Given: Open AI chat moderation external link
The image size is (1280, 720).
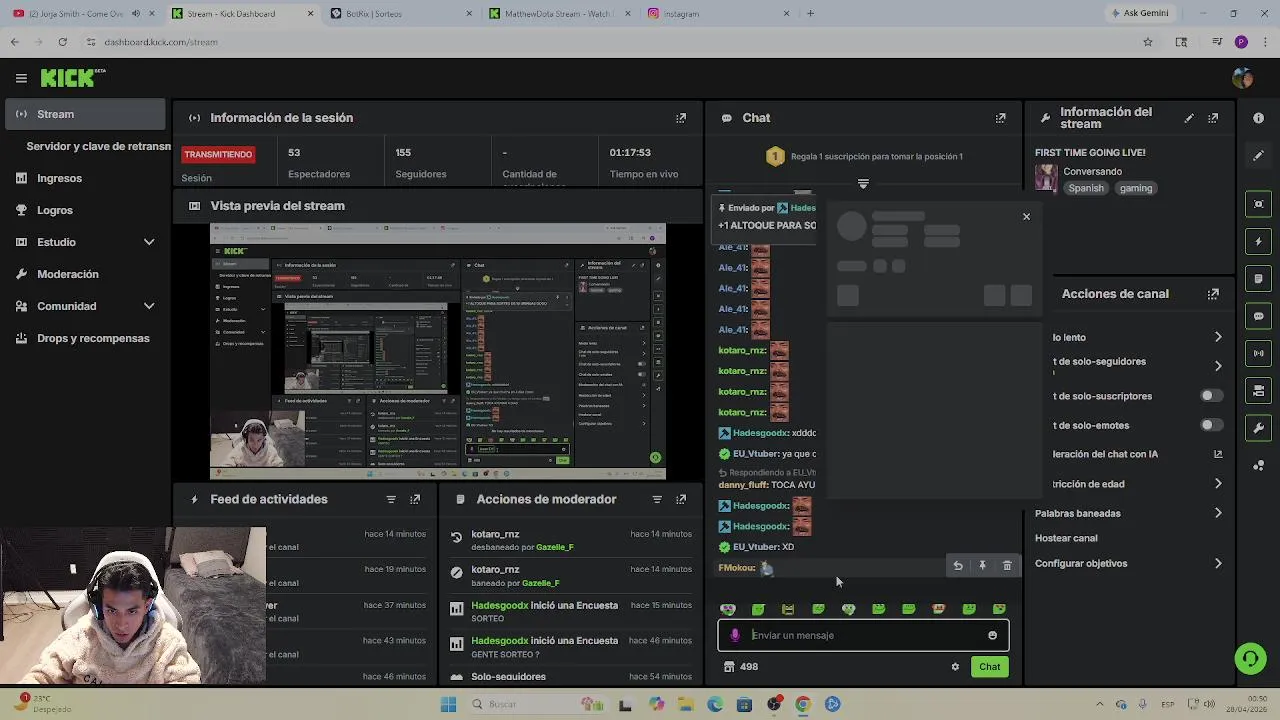Looking at the screenshot, I should [1218, 454].
